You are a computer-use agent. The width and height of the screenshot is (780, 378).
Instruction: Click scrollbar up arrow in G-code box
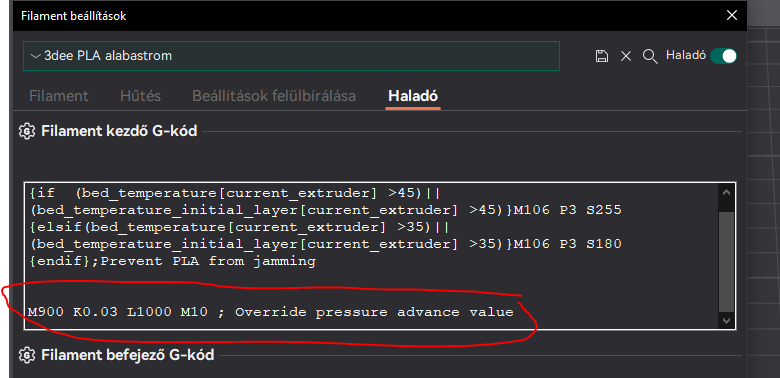point(727,192)
